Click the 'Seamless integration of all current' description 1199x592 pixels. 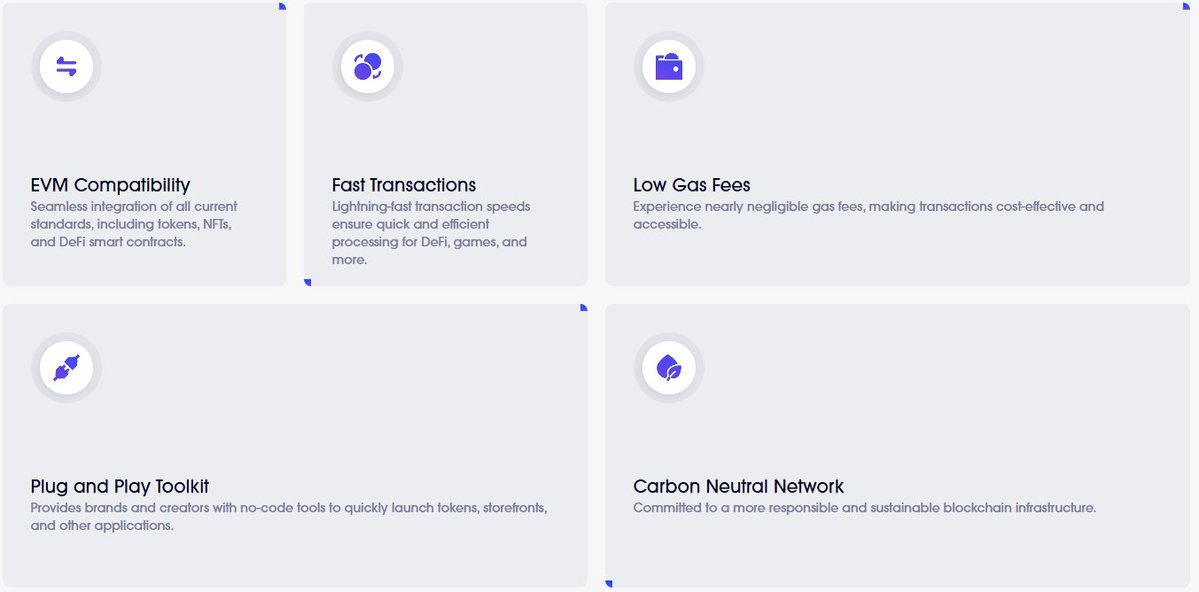[x=134, y=224]
